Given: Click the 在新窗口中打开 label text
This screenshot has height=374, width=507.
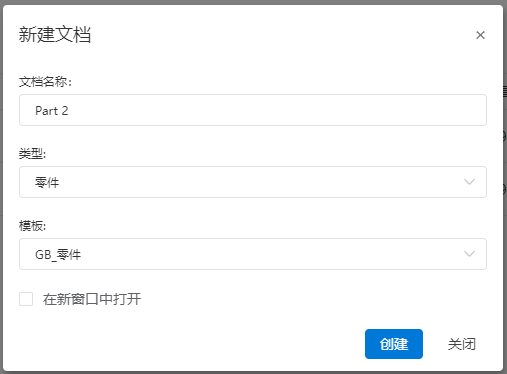Looking at the screenshot, I should 92,299.
